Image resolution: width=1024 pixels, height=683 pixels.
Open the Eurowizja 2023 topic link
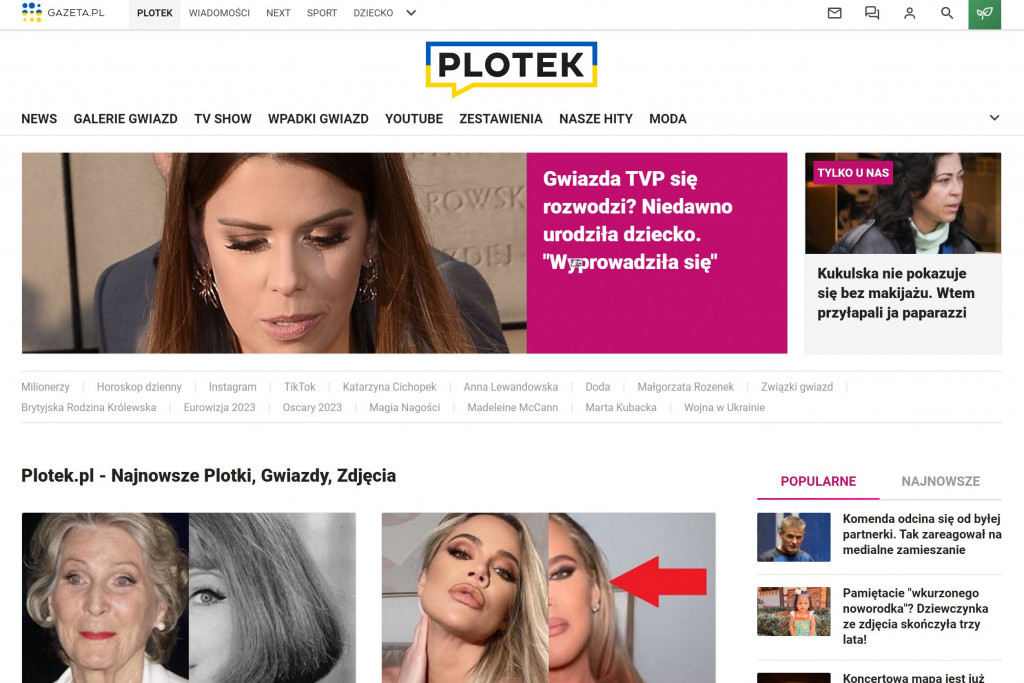219,407
